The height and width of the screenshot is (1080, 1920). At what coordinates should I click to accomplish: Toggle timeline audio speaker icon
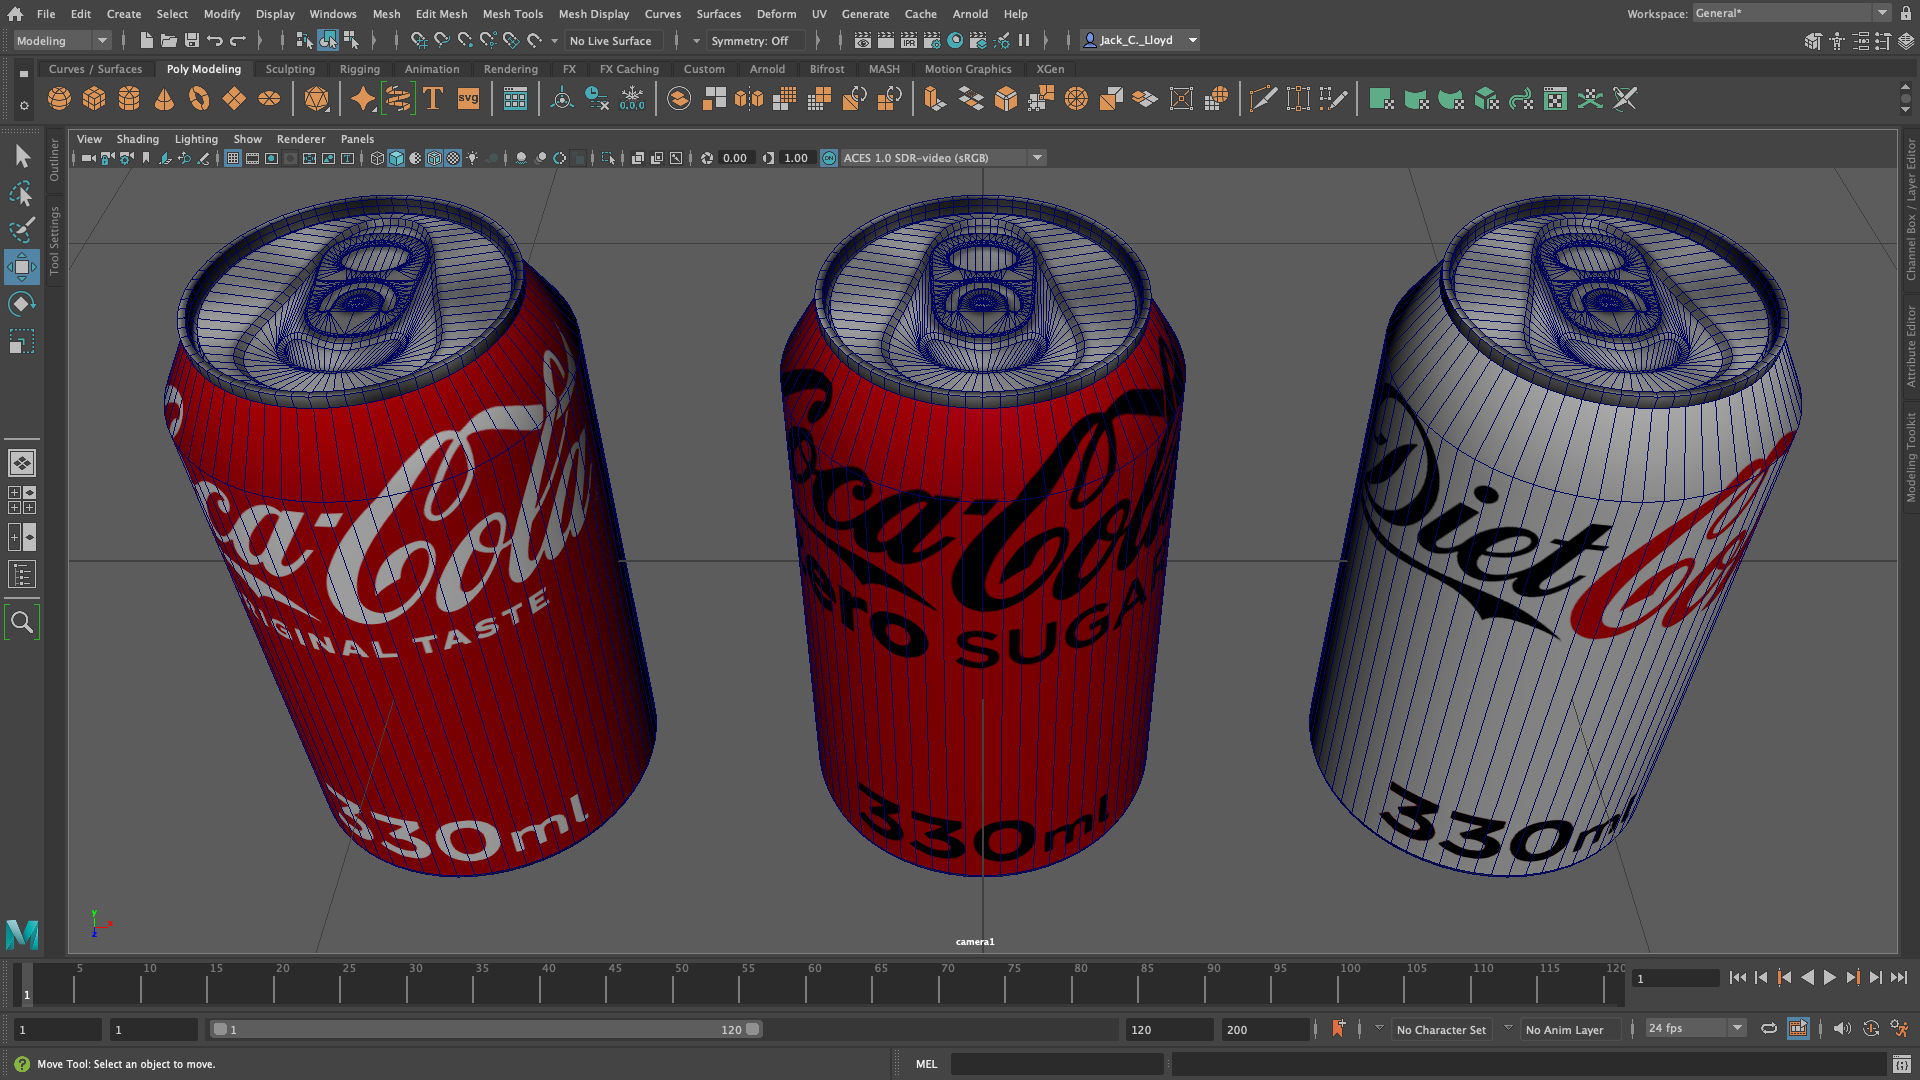pos(1842,1029)
